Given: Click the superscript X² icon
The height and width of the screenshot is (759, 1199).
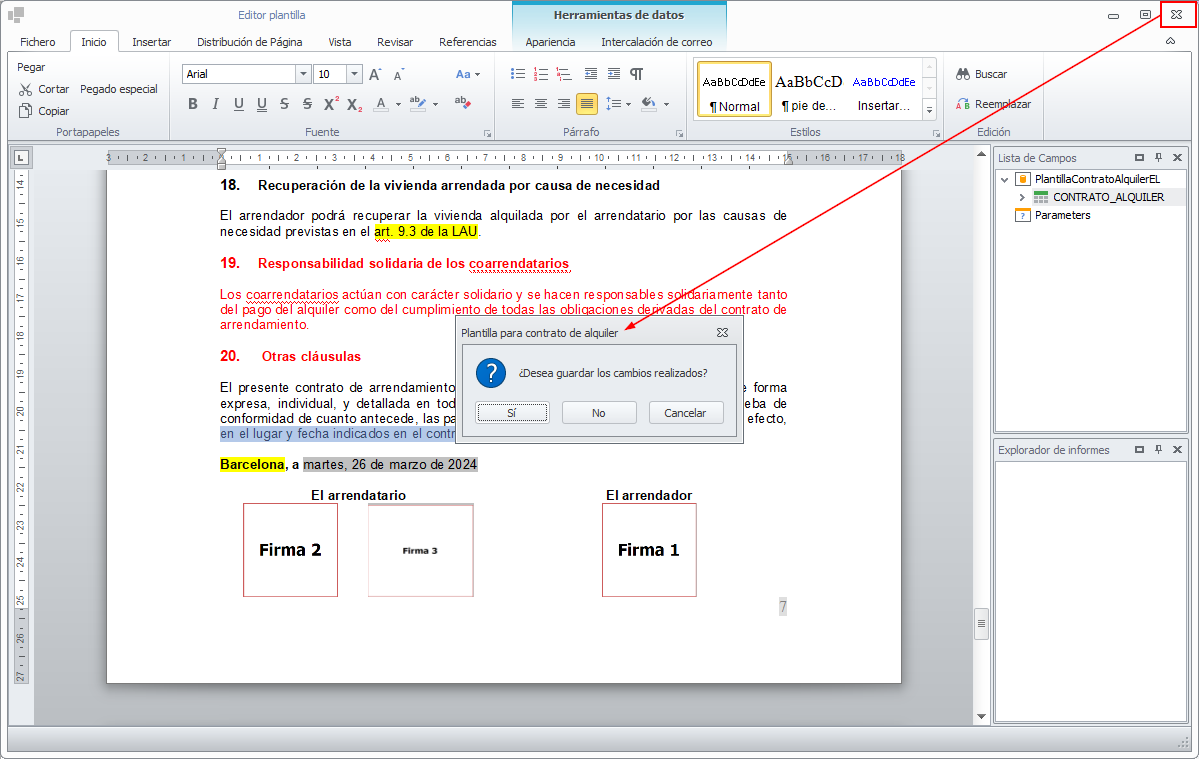Looking at the screenshot, I should [330, 103].
